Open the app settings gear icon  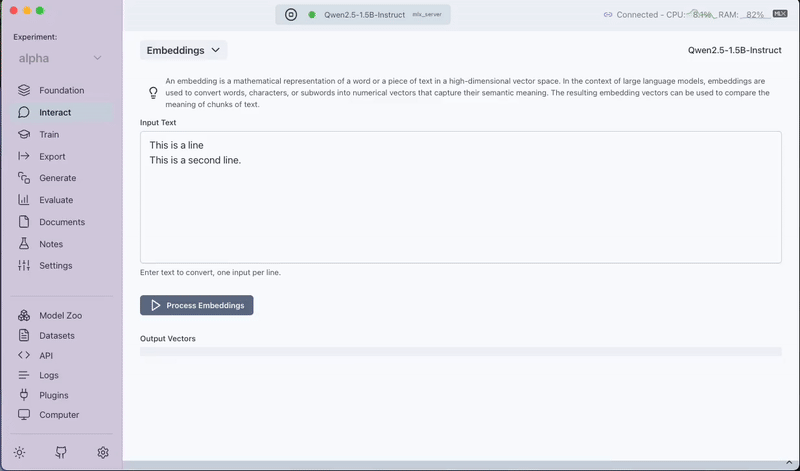tap(103, 452)
